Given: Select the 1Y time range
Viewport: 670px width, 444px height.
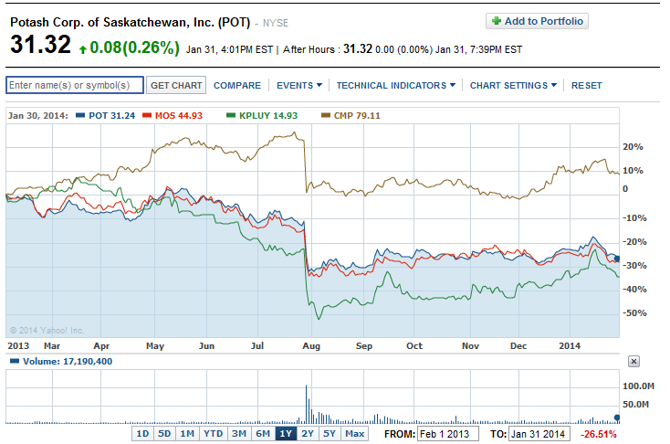Looking at the screenshot, I should (x=286, y=434).
